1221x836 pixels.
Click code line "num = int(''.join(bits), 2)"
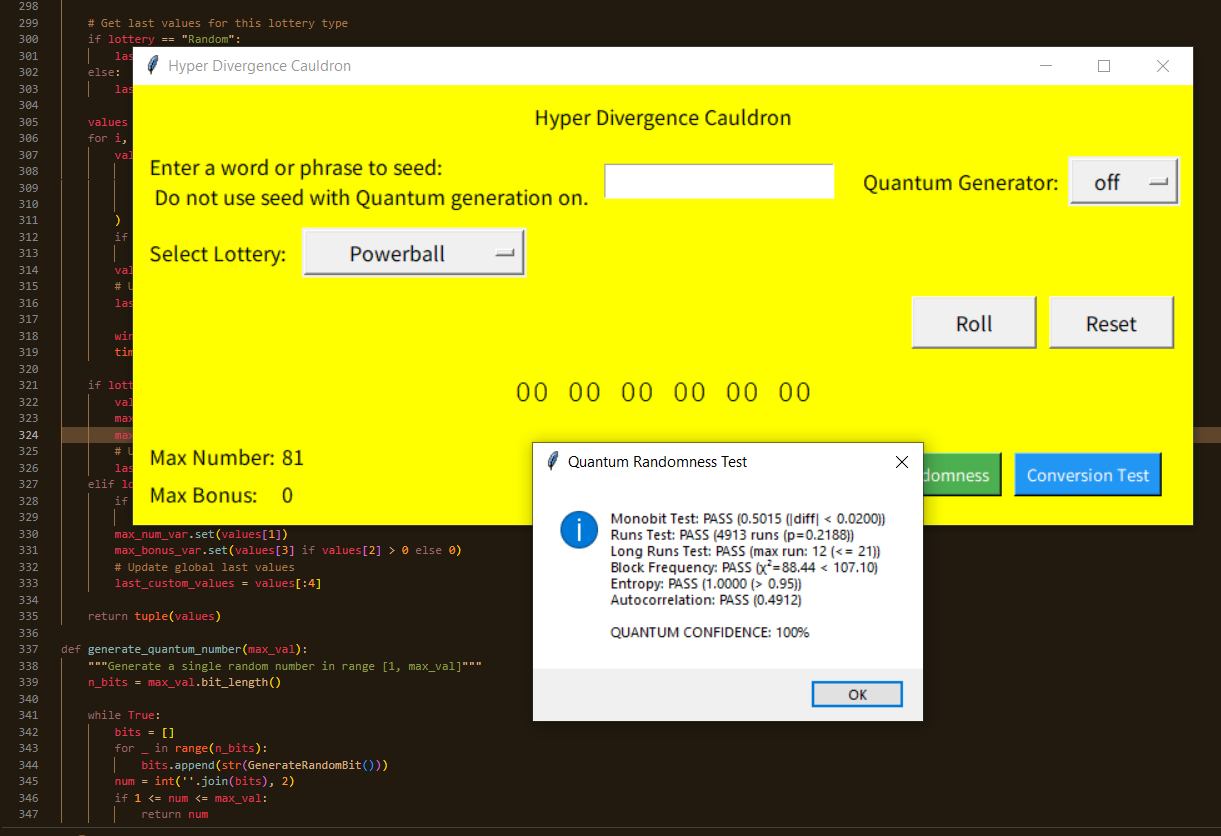[x=205, y=781]
